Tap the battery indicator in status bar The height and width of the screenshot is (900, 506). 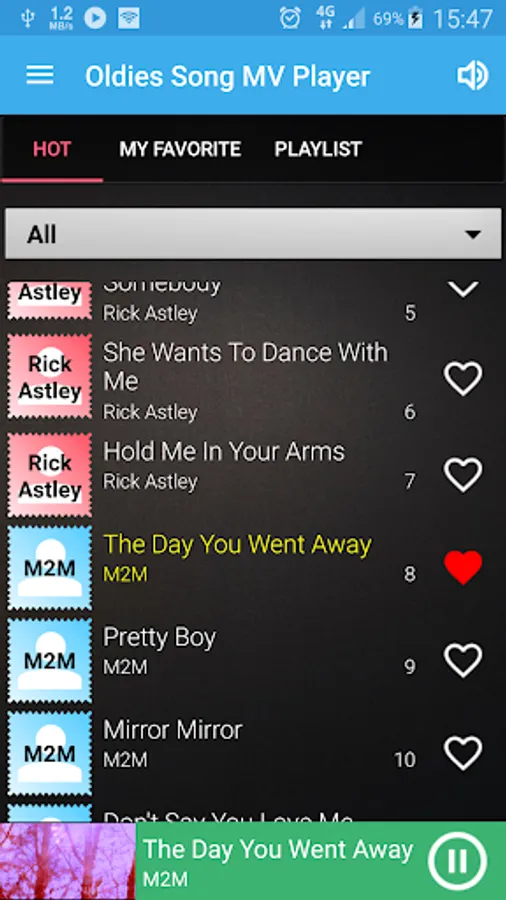click(x=415, y=19)
